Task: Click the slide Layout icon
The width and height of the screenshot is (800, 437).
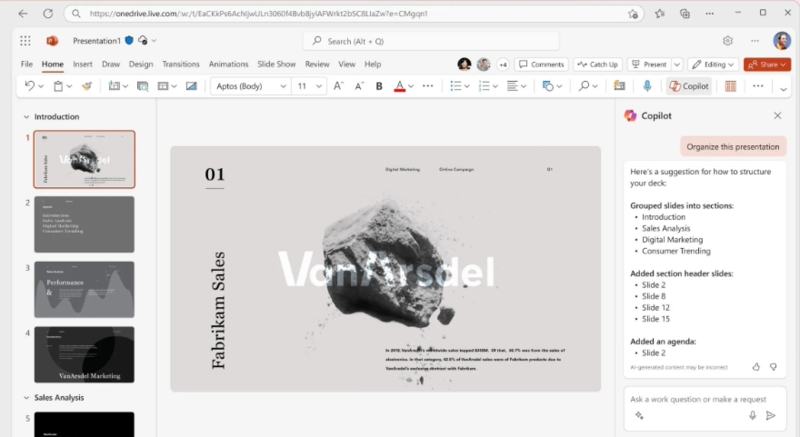Action: (163, 86)
